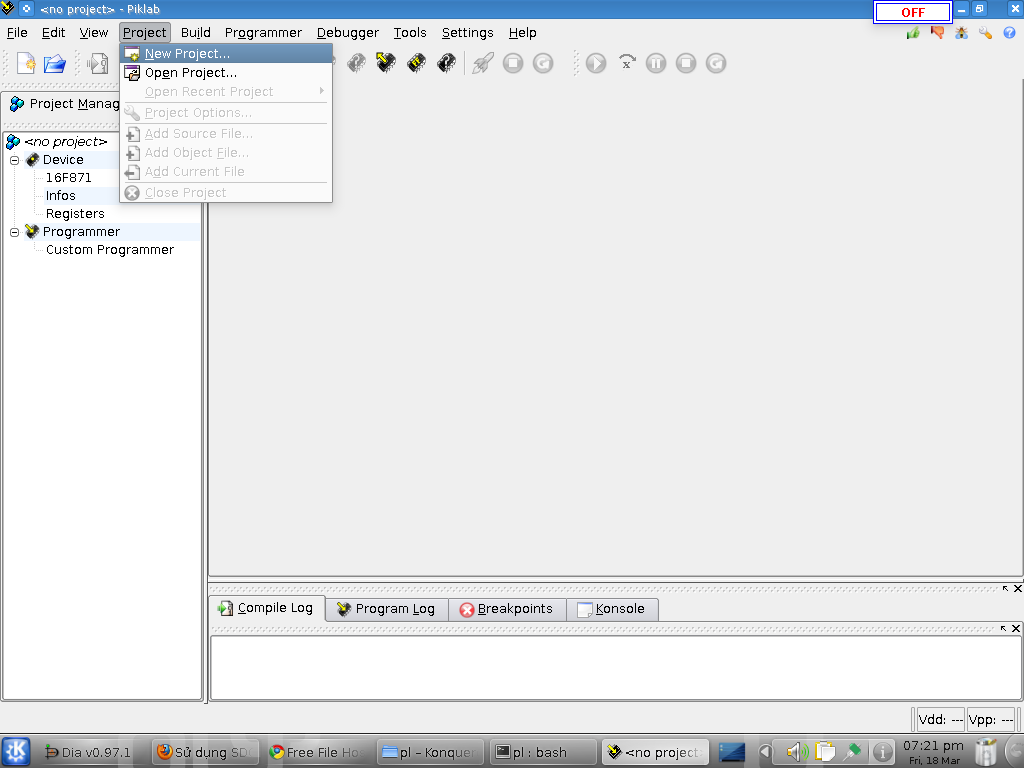The image size is (1024, 768).
Task: Open the Tools menu
Action: (x=409, y=33)
